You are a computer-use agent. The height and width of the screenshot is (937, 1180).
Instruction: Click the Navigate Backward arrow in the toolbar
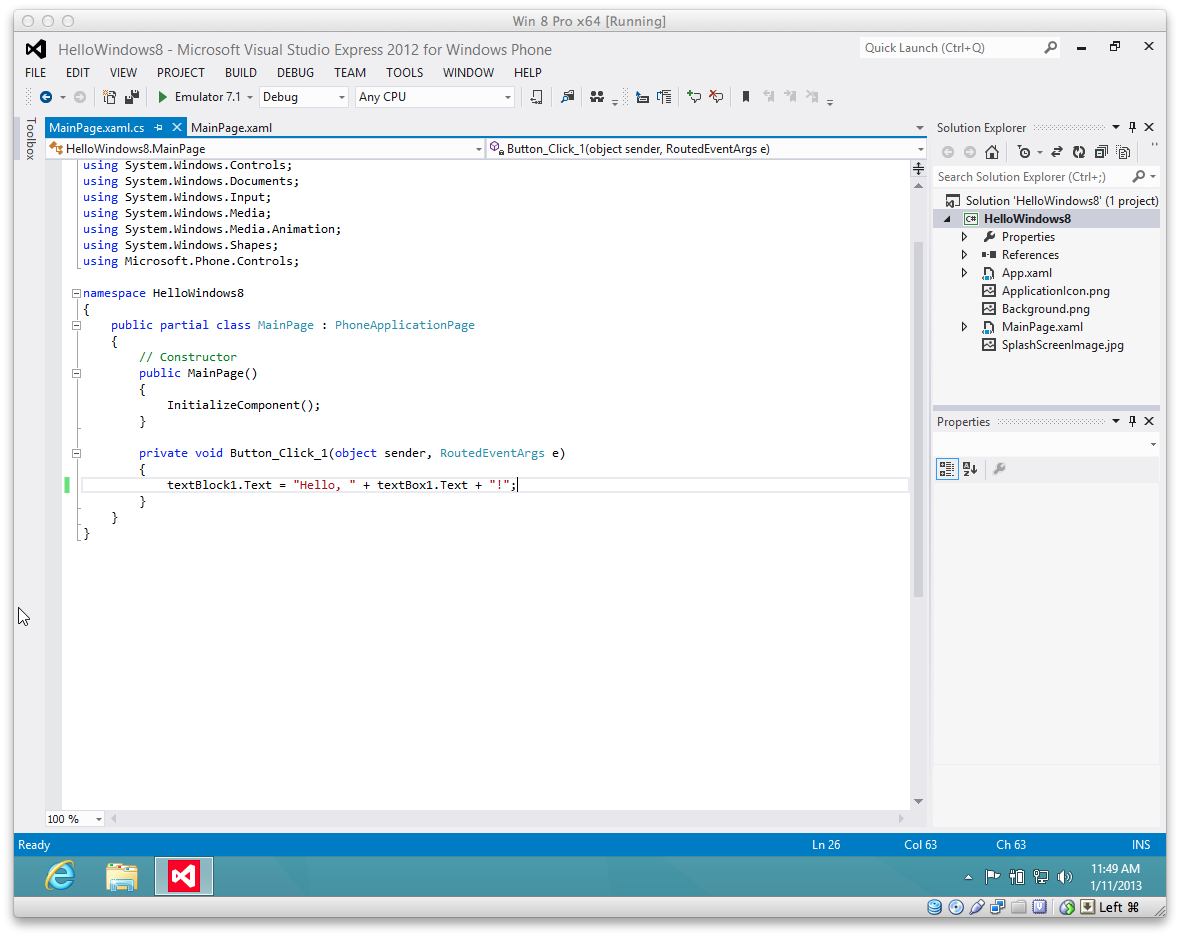click(x=46, y=97)
